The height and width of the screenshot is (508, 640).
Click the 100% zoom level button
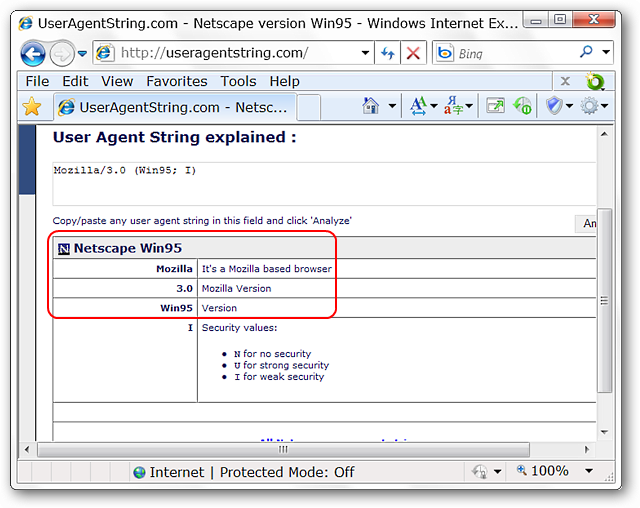pyautogui.click(x=543, y=471)
